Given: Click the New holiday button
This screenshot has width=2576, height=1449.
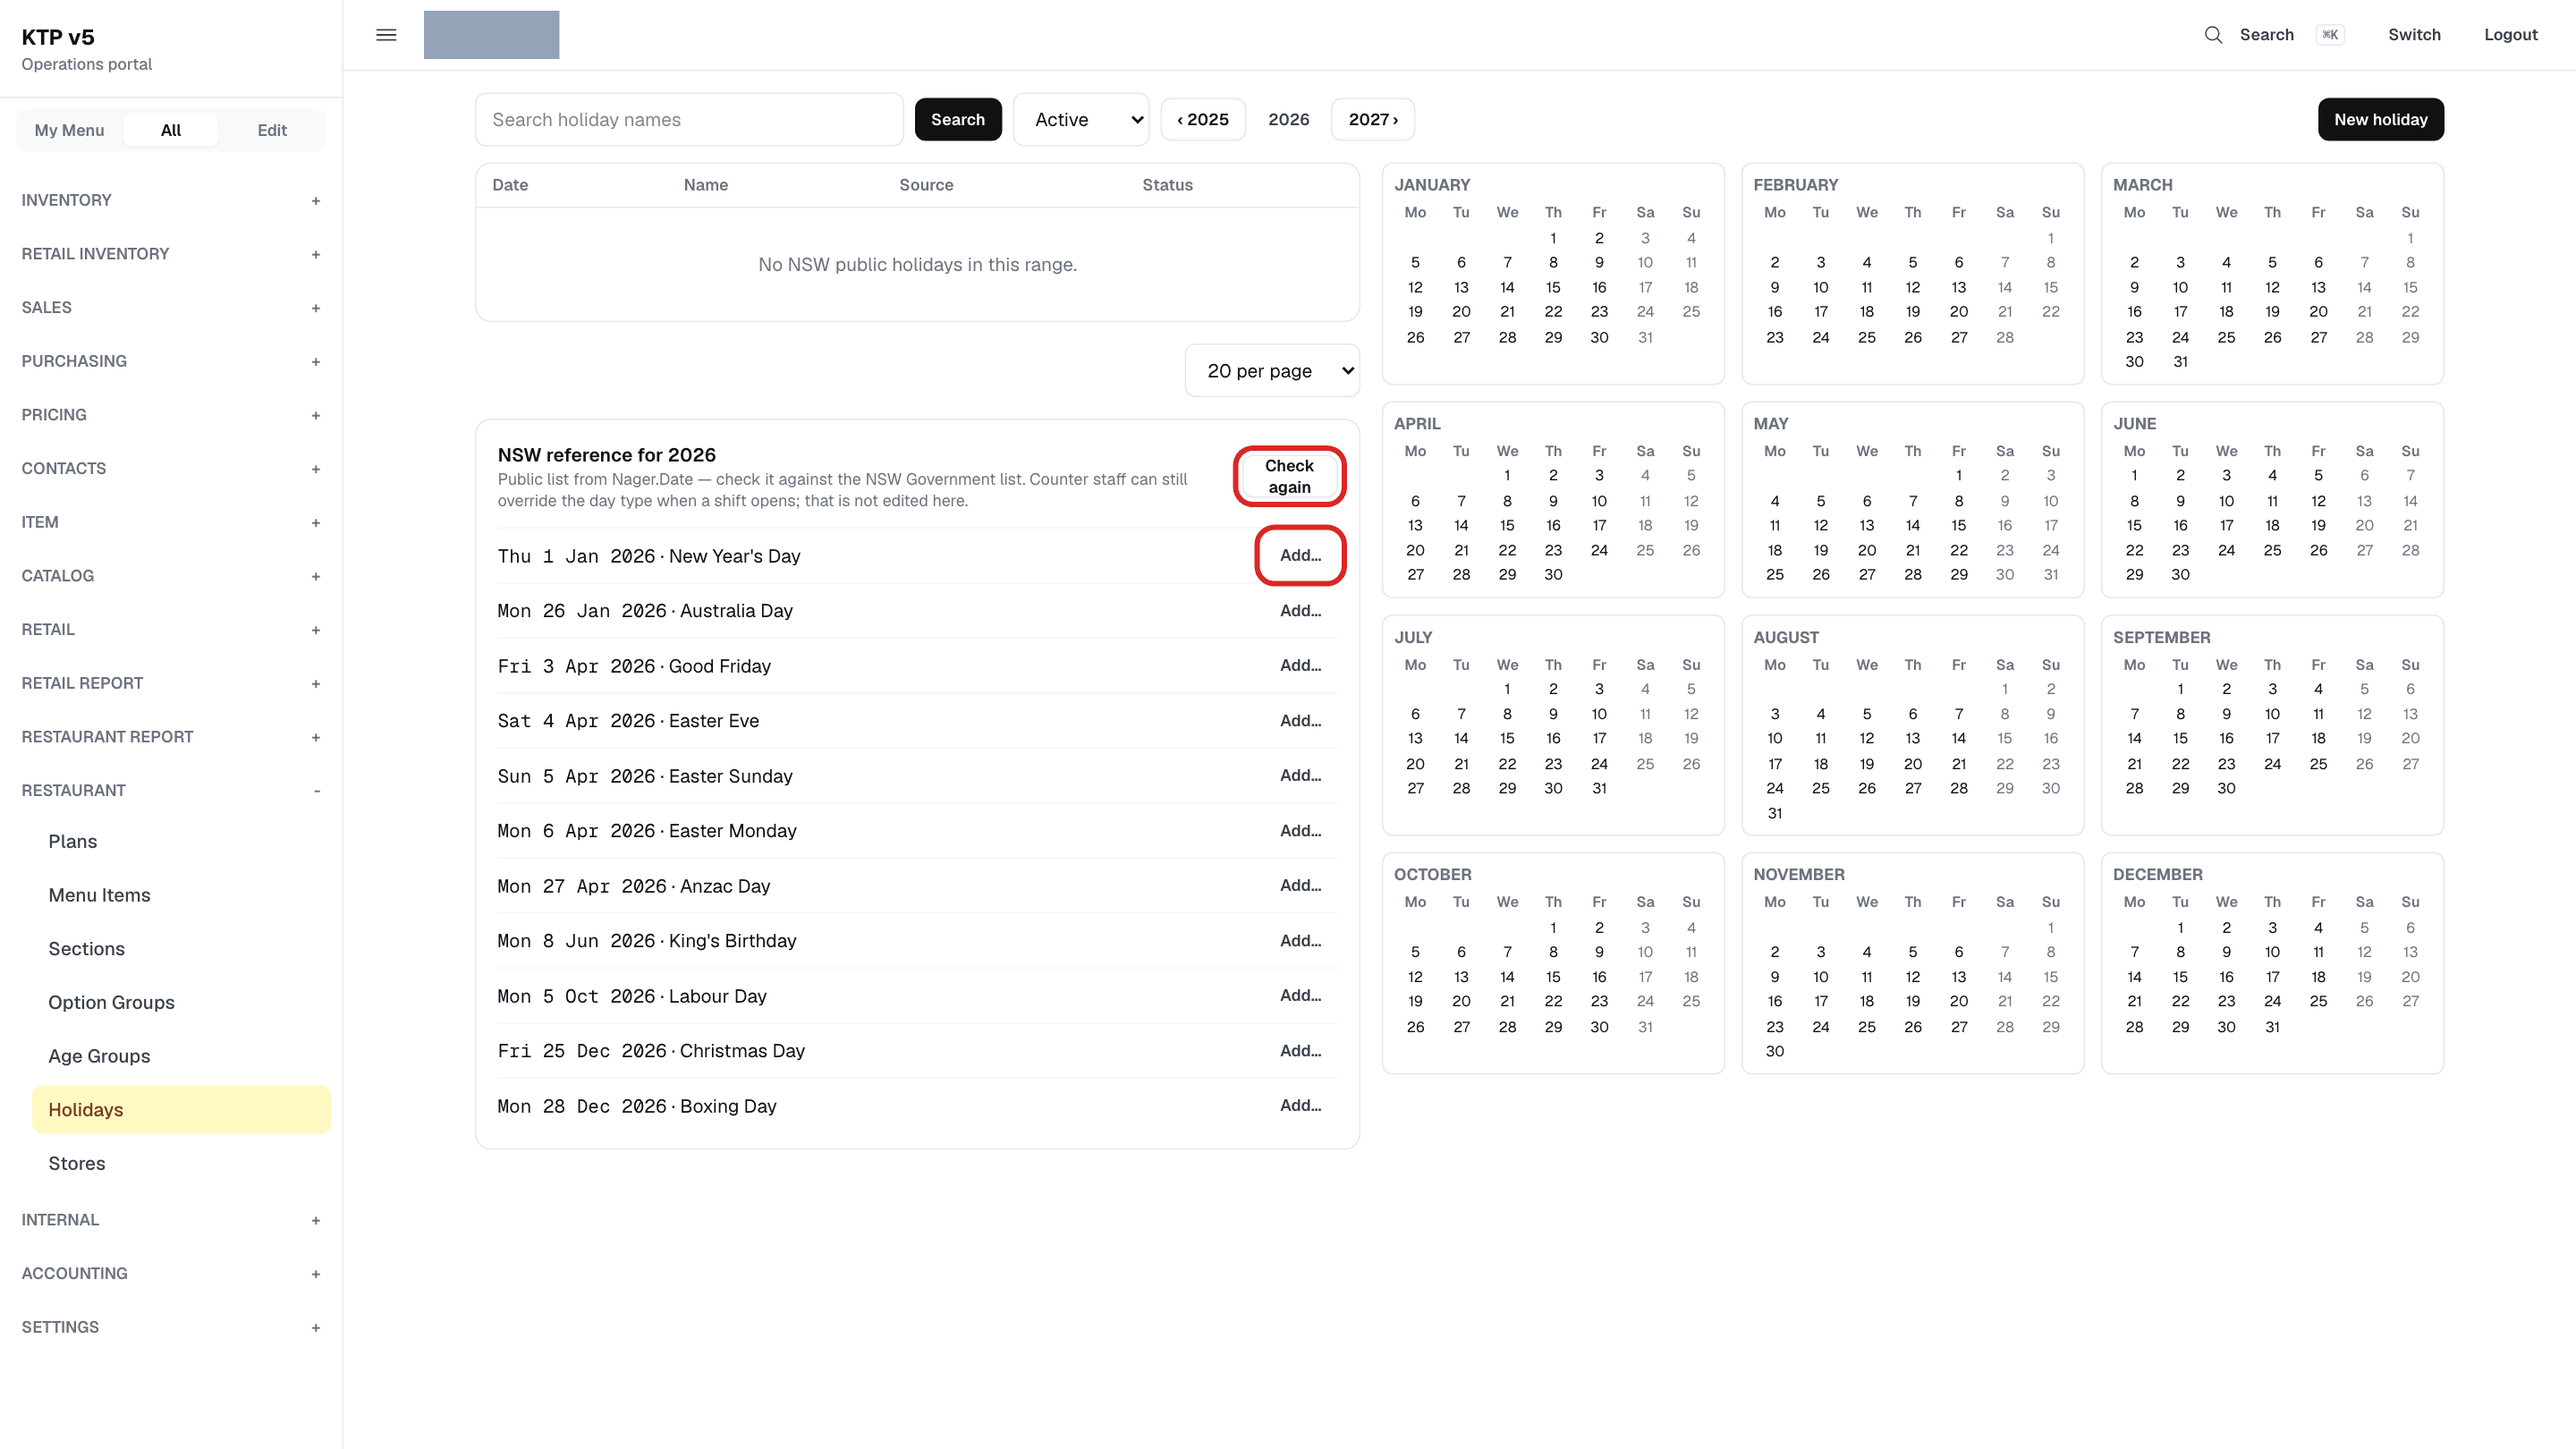Looking at the screenshot, I should click(x=2380, y=120).
